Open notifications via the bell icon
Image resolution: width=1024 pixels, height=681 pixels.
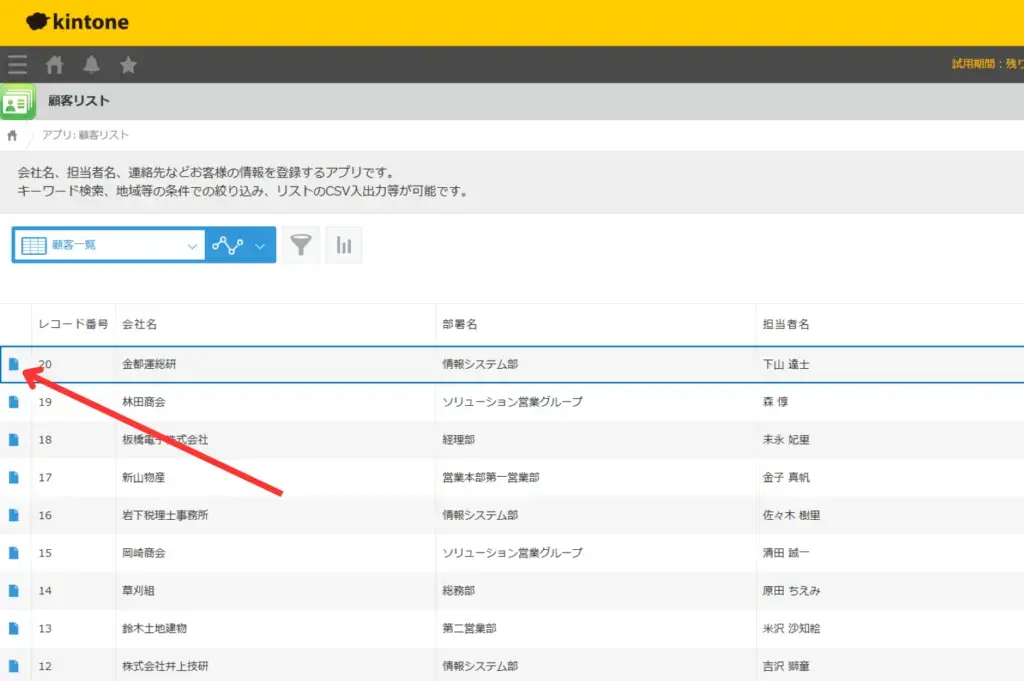point(90,64)
